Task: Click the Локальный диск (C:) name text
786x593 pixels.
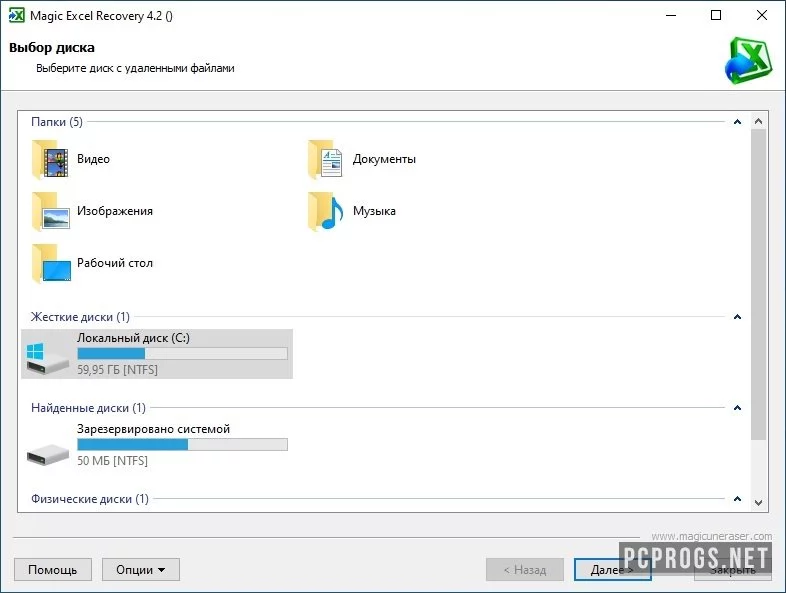Action: click(x=133, y=338)
